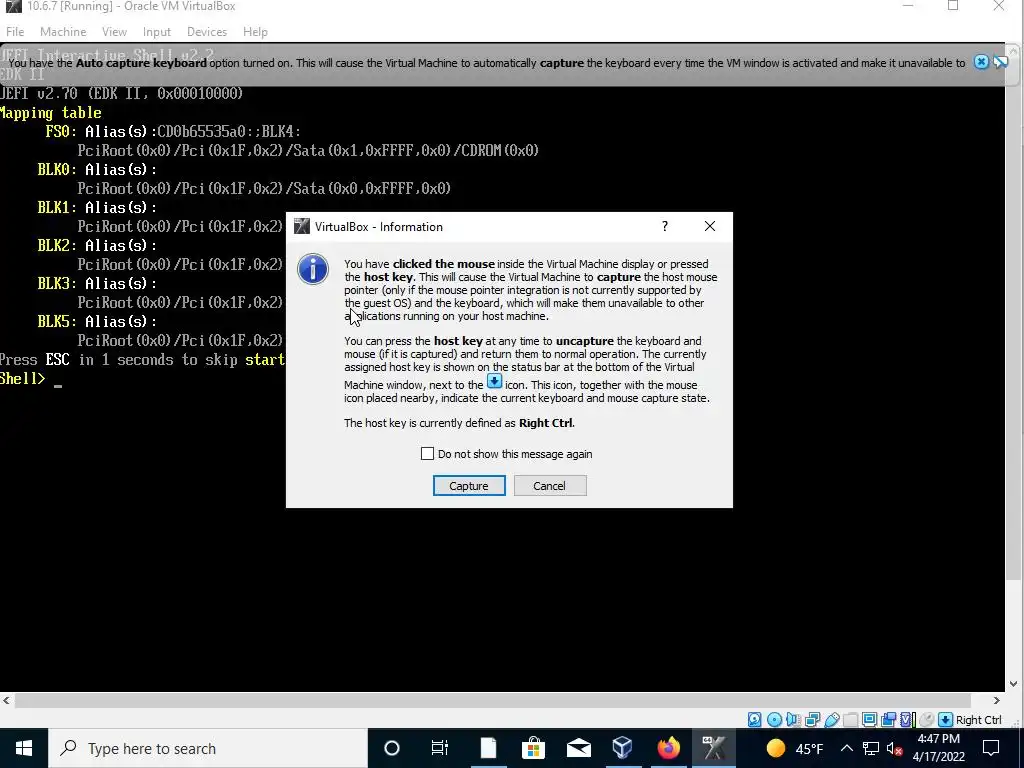Click the grey mouse integration icon in status bar
The image size is (1024, 768).
(927, 720)
